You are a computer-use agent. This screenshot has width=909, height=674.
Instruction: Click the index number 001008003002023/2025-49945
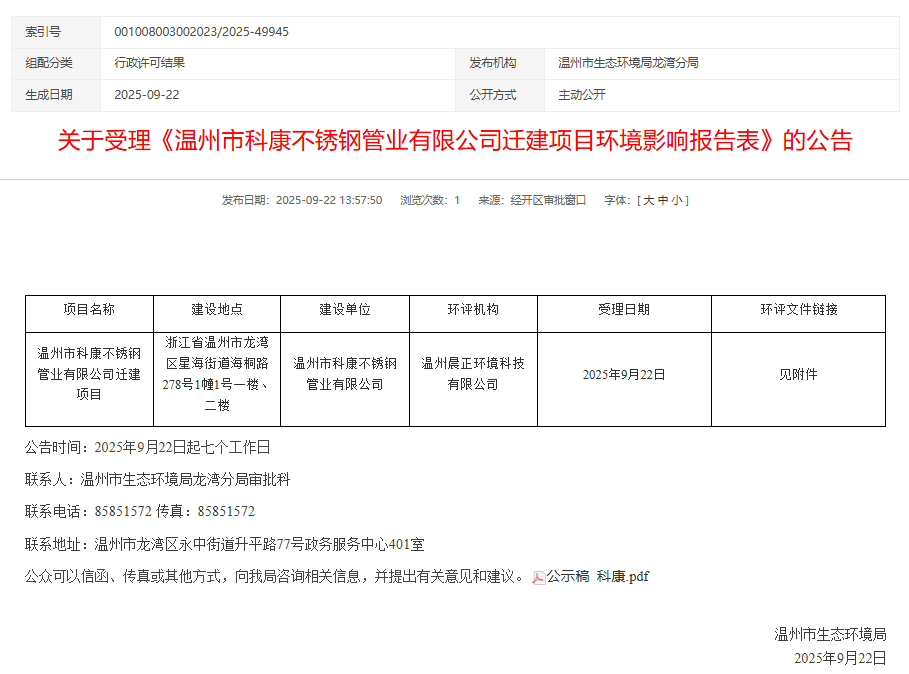(202, 32)
